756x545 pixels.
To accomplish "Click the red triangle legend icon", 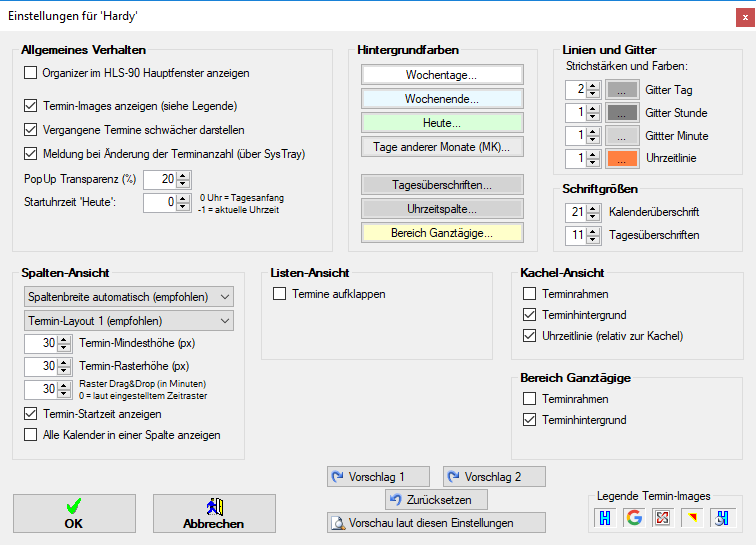I will pos(690,517).
